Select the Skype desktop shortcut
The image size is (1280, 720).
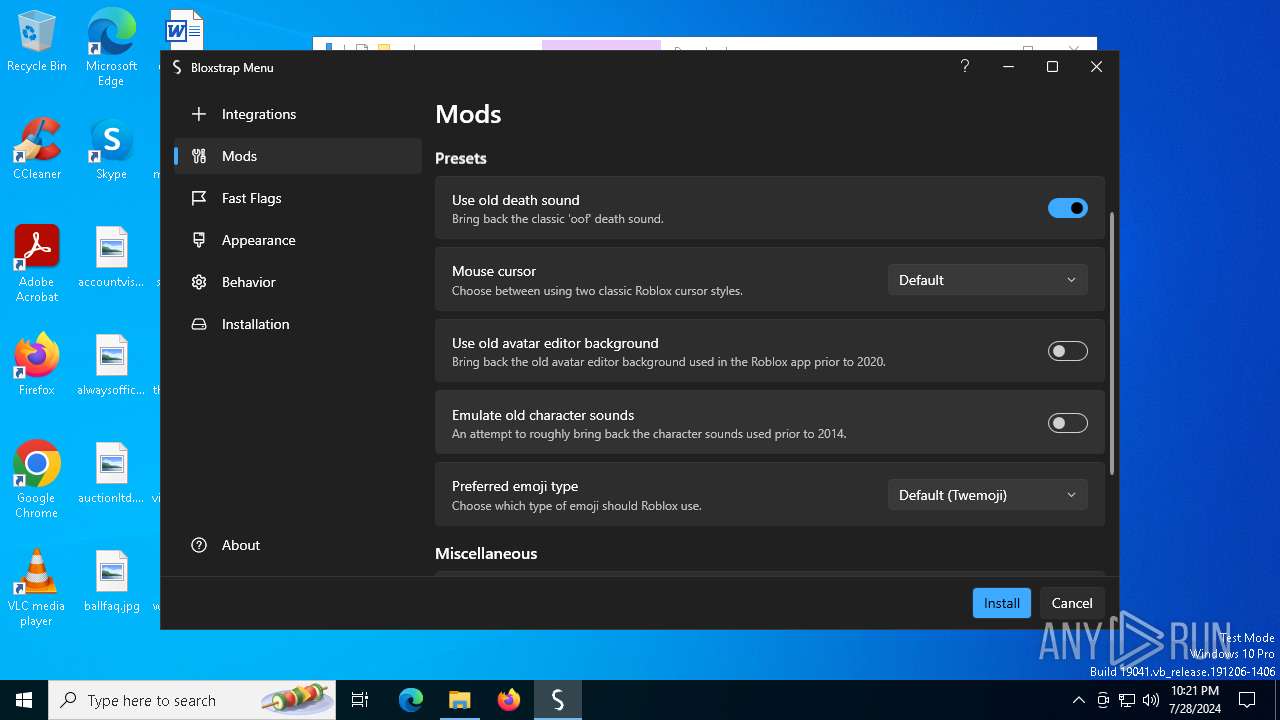(x=111, y=148)
